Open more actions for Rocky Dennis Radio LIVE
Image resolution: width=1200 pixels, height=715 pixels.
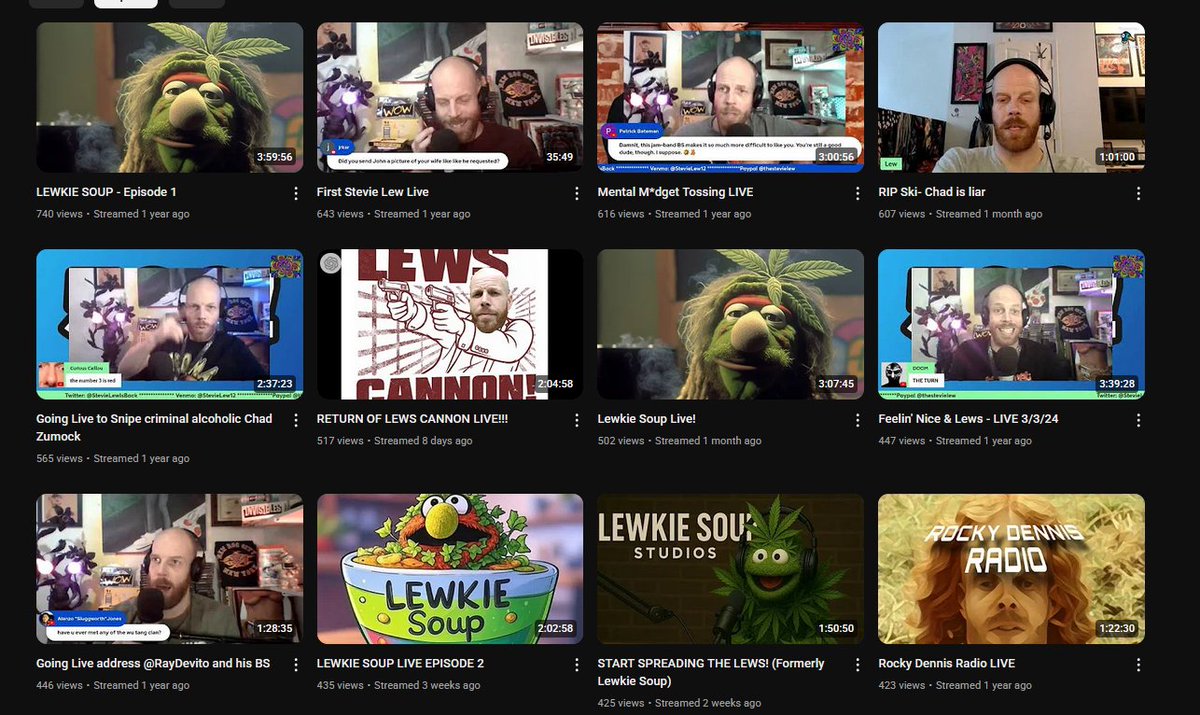(x=1137, y=664)
